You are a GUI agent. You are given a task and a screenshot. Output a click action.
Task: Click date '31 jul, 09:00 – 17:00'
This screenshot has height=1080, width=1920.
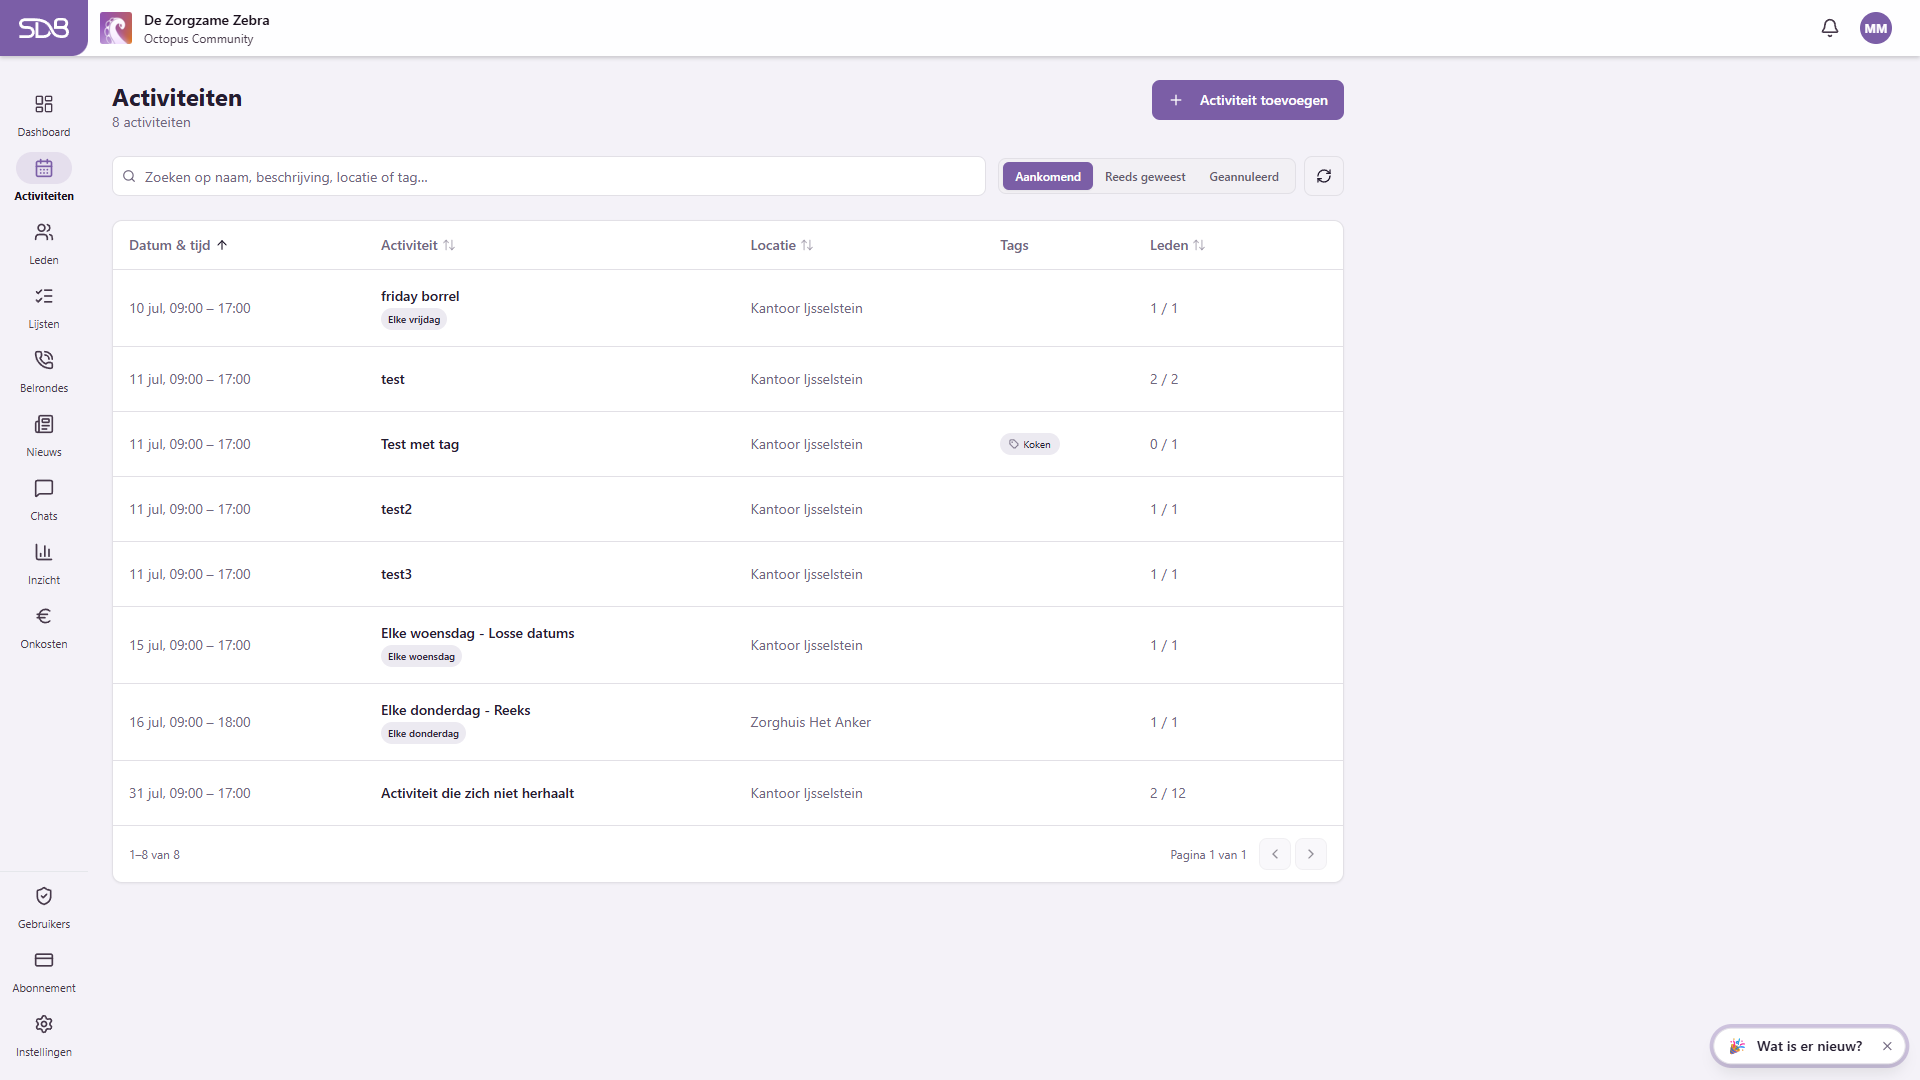[x=190, y=793]
